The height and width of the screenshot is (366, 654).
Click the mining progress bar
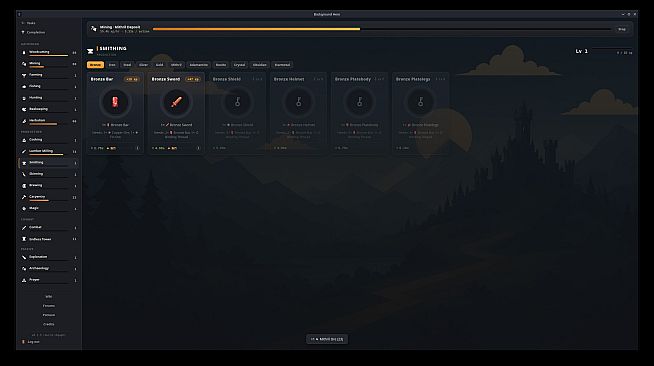[x=382, y=29]
